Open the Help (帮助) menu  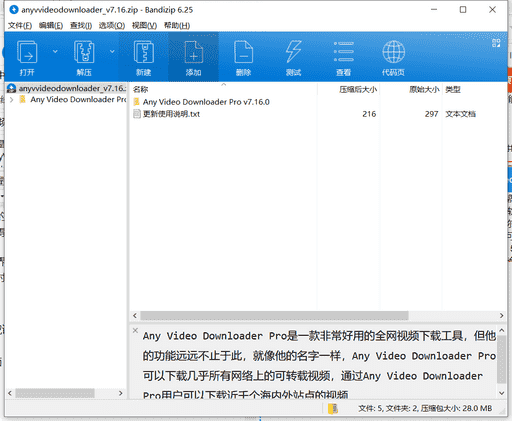click(x=177, y=25)
